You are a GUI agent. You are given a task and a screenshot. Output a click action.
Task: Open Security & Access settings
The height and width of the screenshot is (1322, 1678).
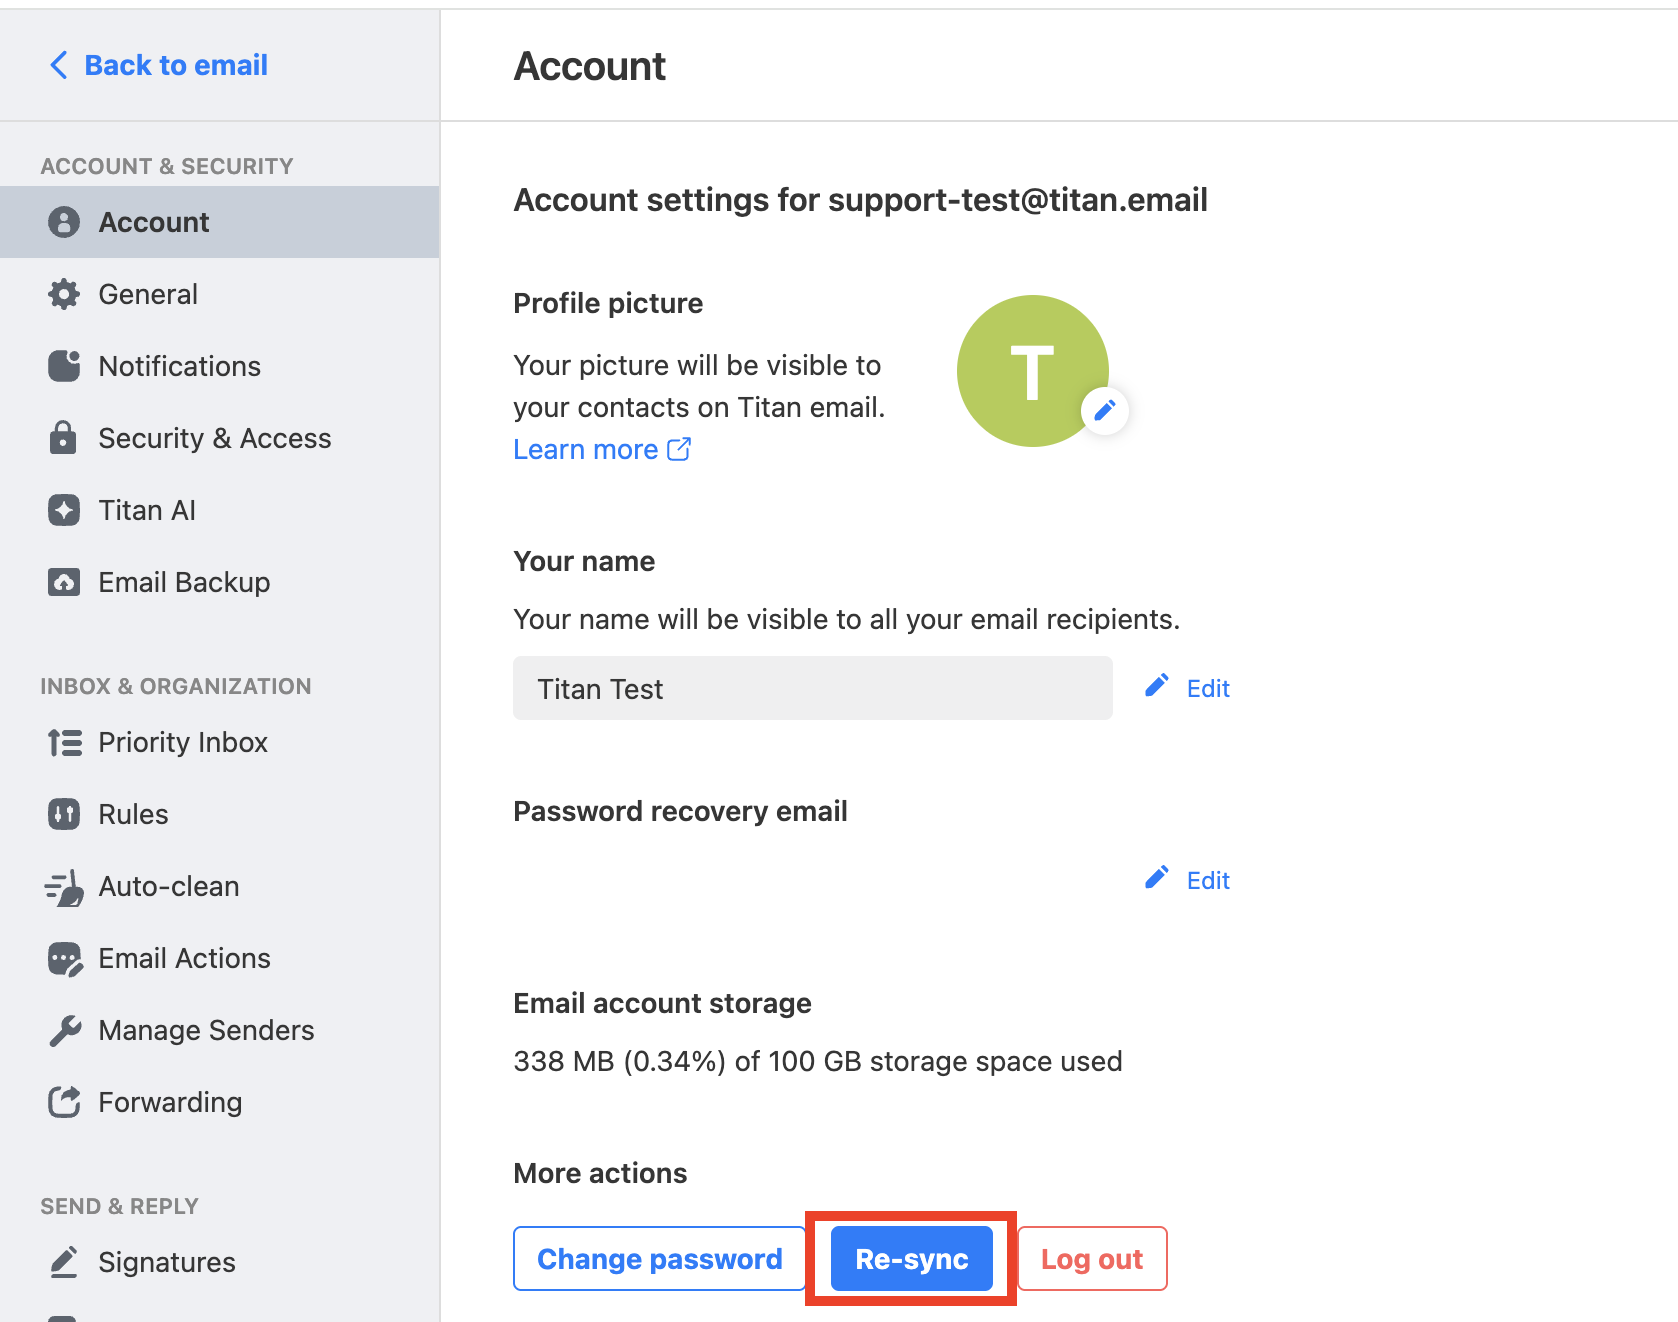click(220, 438)
